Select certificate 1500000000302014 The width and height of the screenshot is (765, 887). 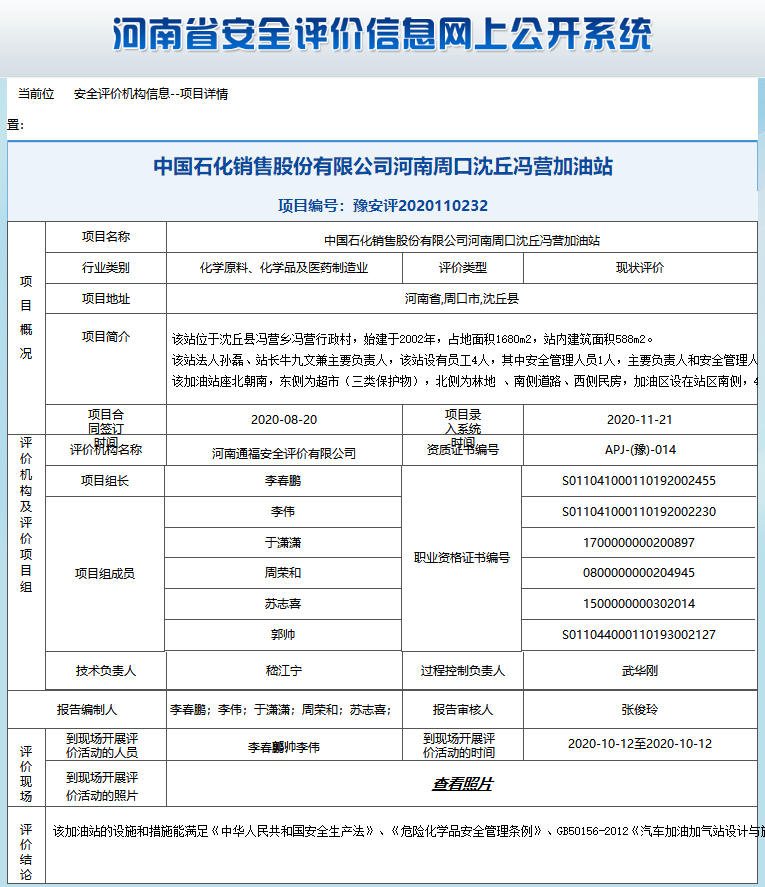click(x=639, y=604)
